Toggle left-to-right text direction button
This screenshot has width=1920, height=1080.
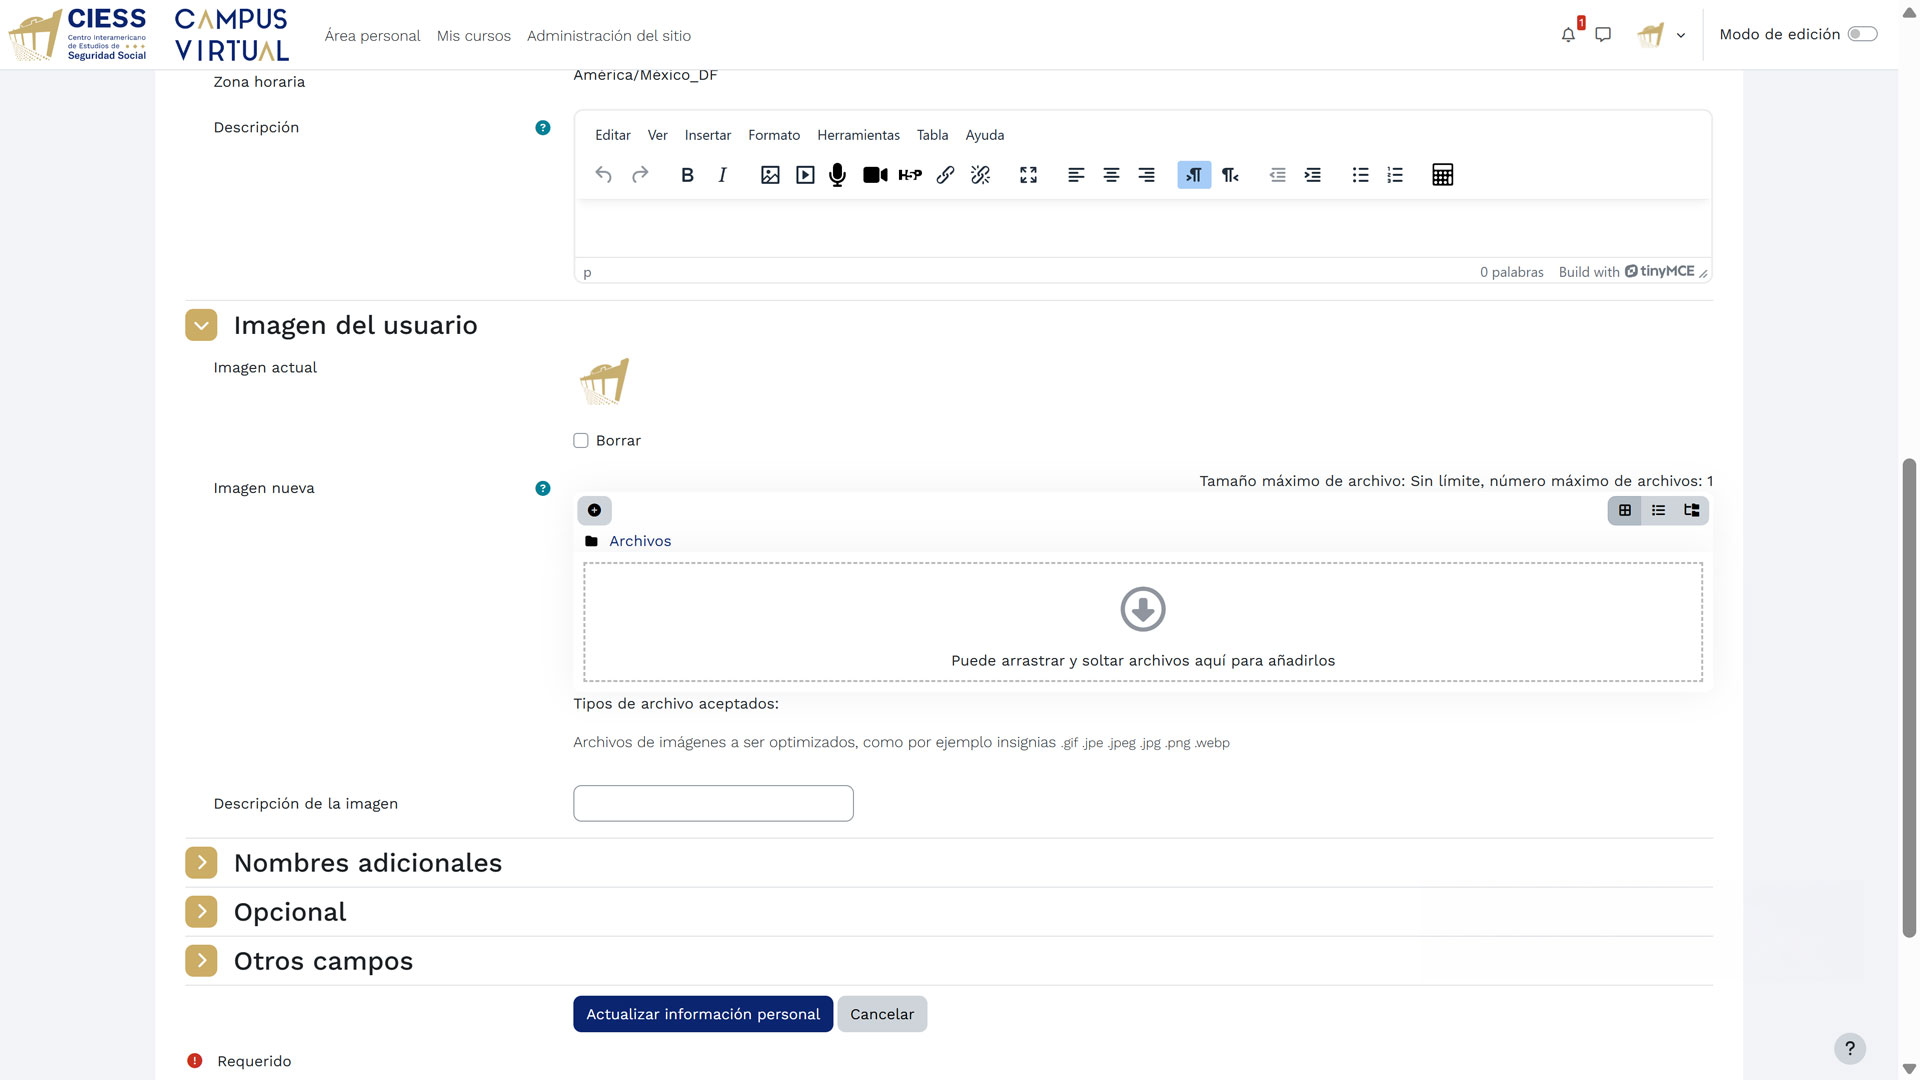[1194, 175]
